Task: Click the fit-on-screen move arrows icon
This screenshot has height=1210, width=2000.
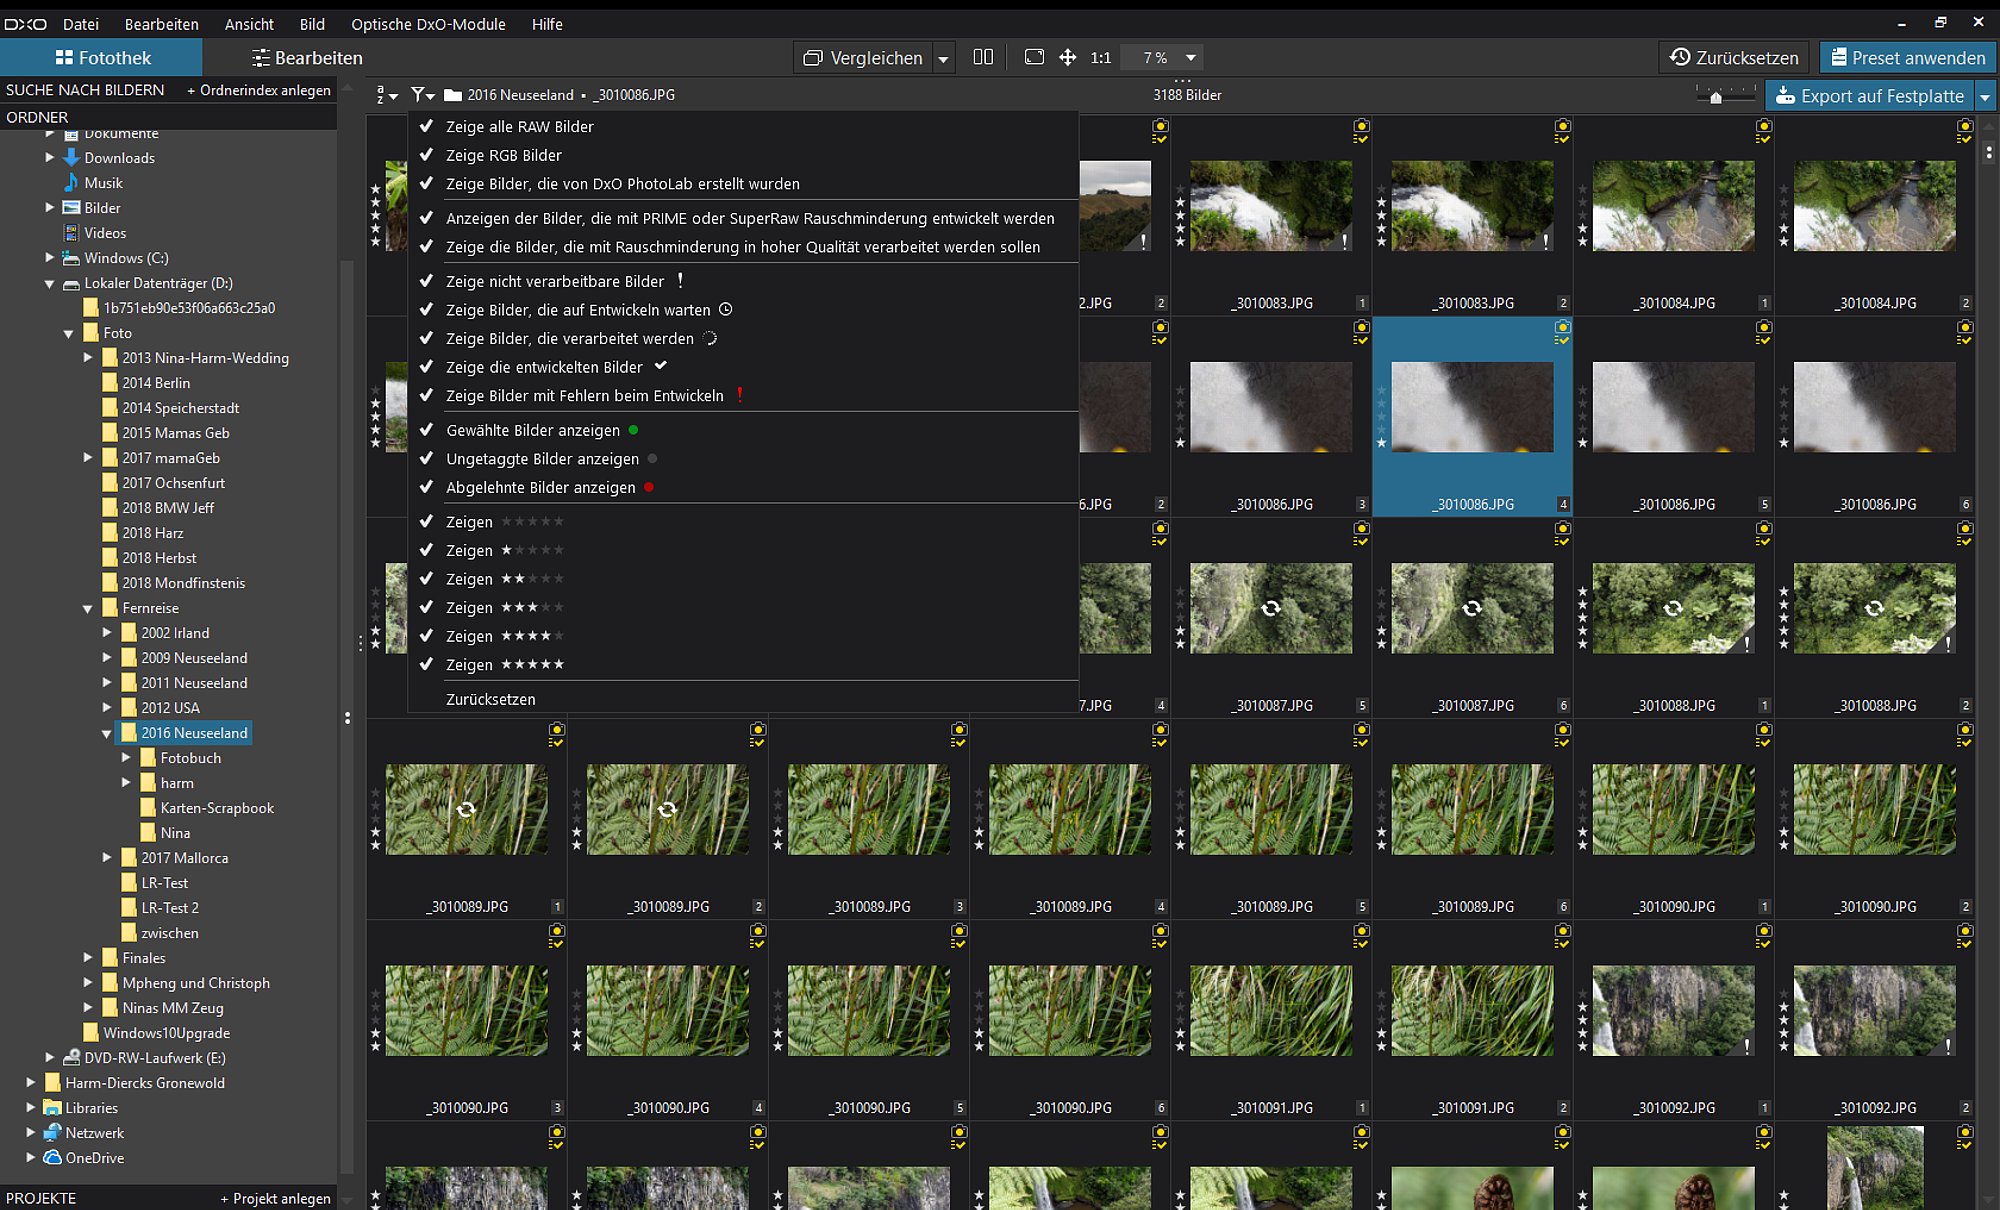Action: pos(1068,57)
